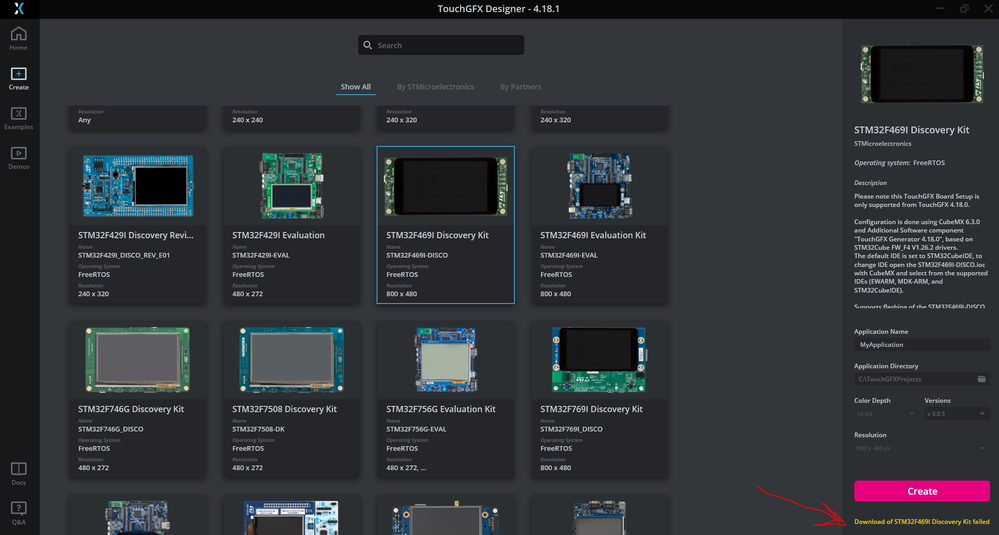Click the STM32F756G Evaluation Kit title
This screenshot has width=999, height=535.
coord(441,409)
